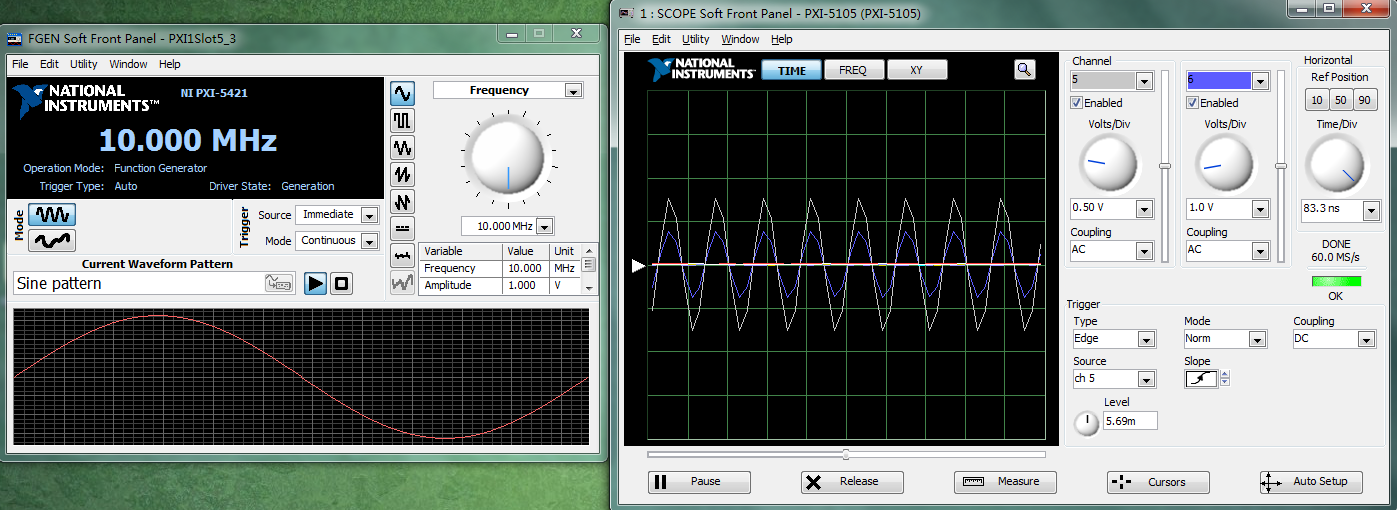The width and height of the screenshot is (1397, 510).
Task: Click the Cursors button
Action: click(x=1158, y=482)
